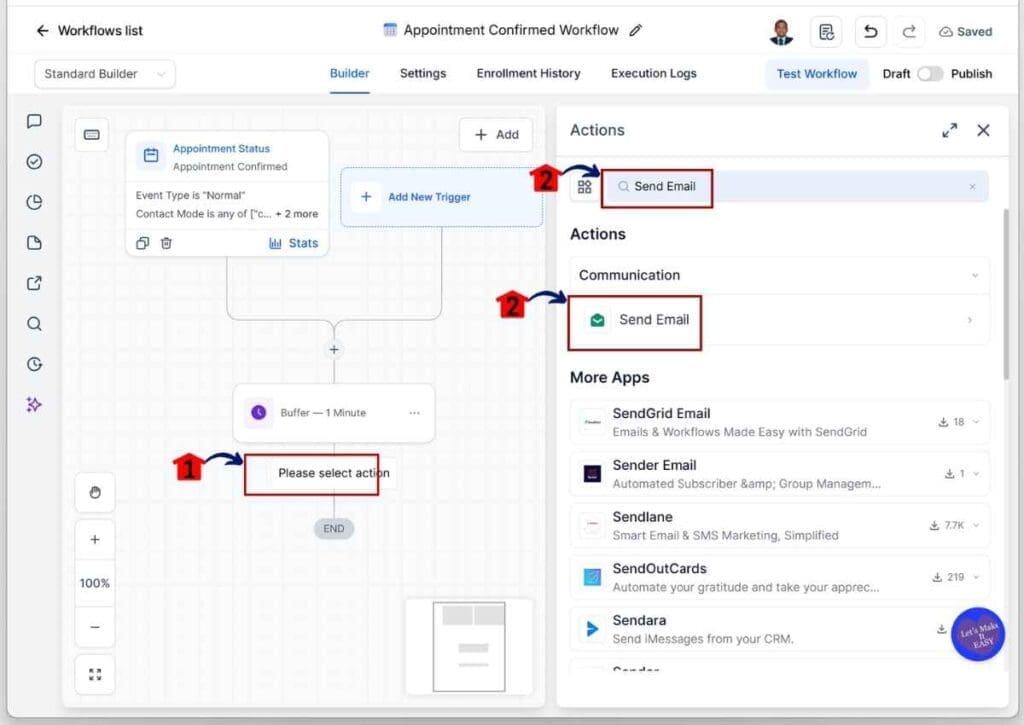1024x725 pixels.
Task: Click the END node
Action: tap(334, 528)
